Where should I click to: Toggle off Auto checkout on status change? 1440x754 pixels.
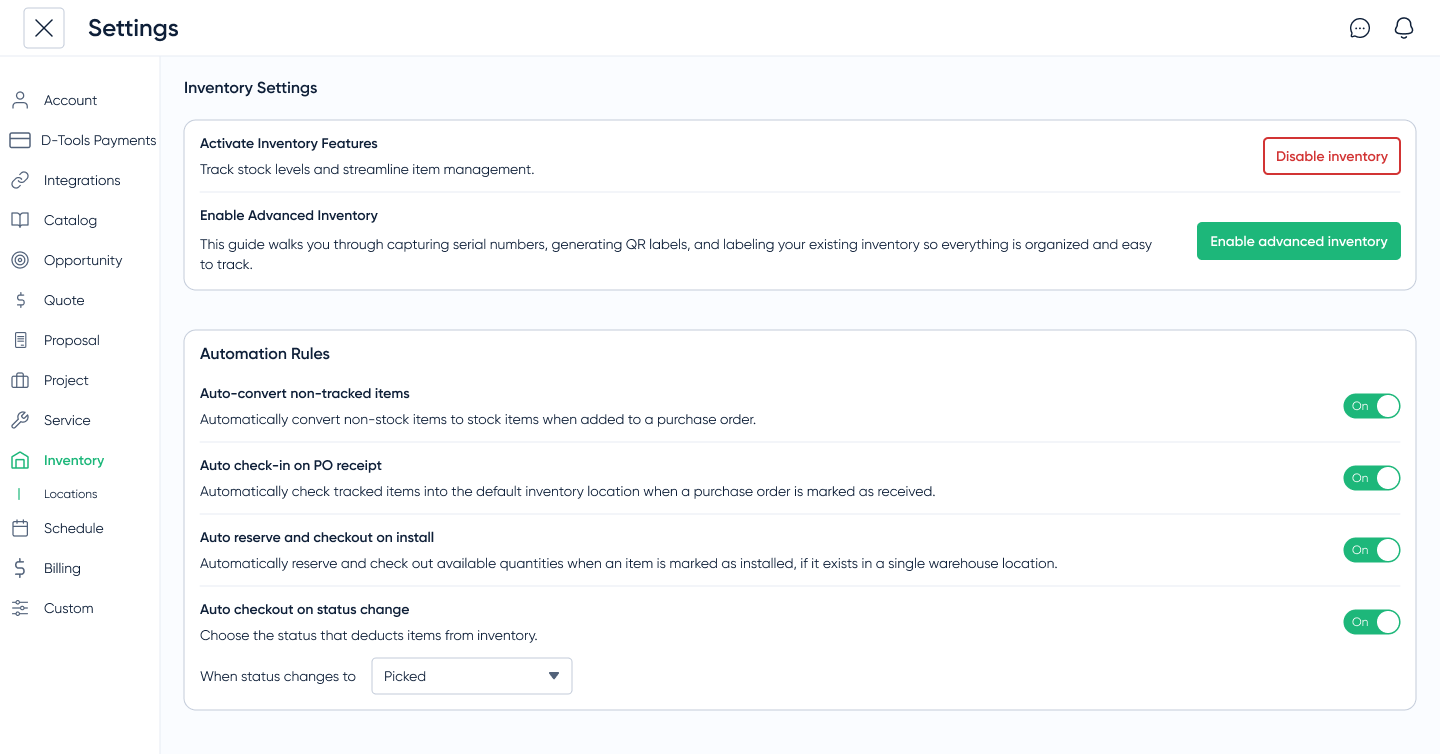pos(1371,622)
